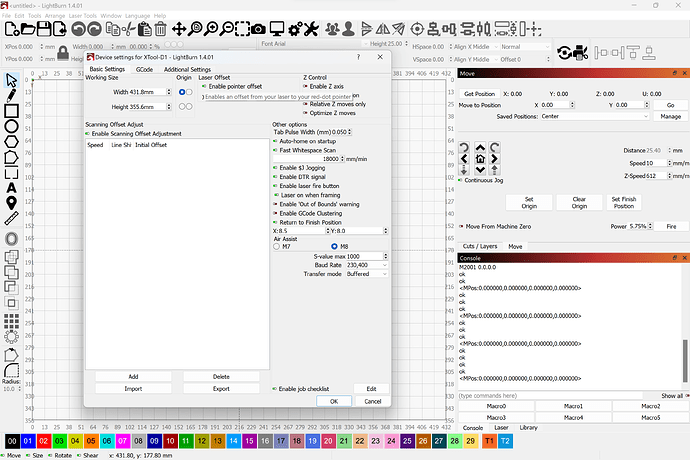Click the Redo arrow icon

(x=94, y=29)
